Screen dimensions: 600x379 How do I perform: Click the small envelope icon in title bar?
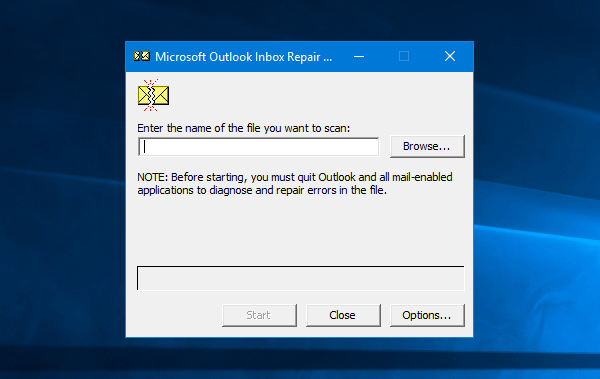pos(142,56)
